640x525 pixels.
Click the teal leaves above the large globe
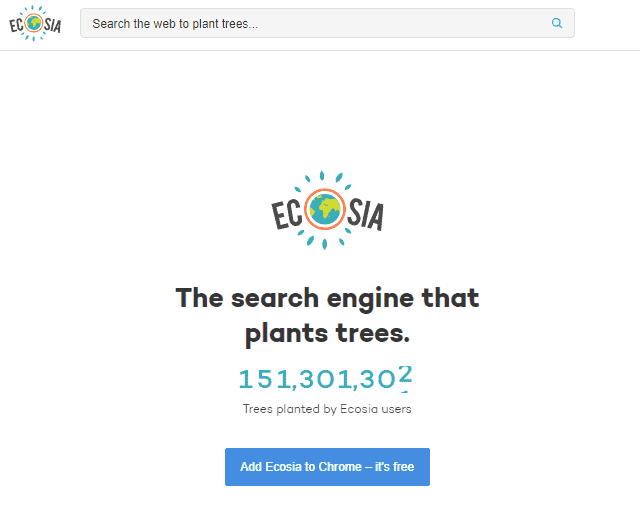click(322, 180)
